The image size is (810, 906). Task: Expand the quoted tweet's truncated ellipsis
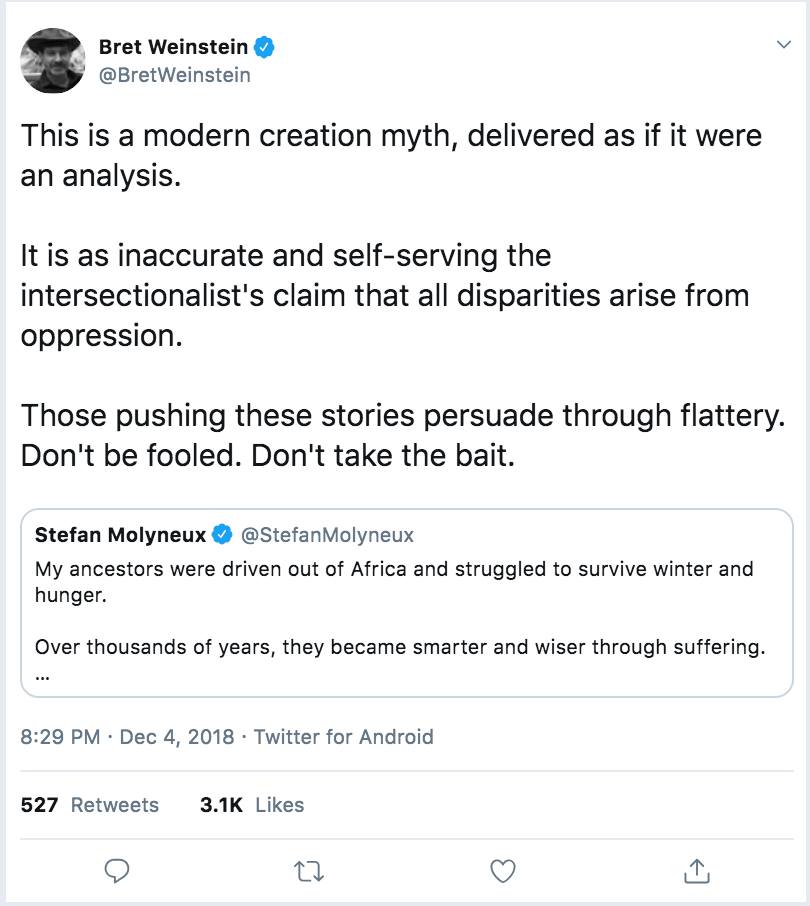(x=42, y=673)
